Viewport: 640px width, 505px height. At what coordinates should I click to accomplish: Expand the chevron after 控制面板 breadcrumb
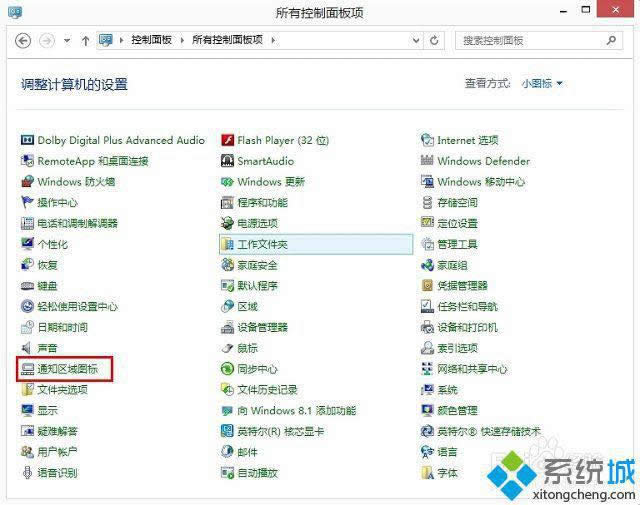[182, 40]
